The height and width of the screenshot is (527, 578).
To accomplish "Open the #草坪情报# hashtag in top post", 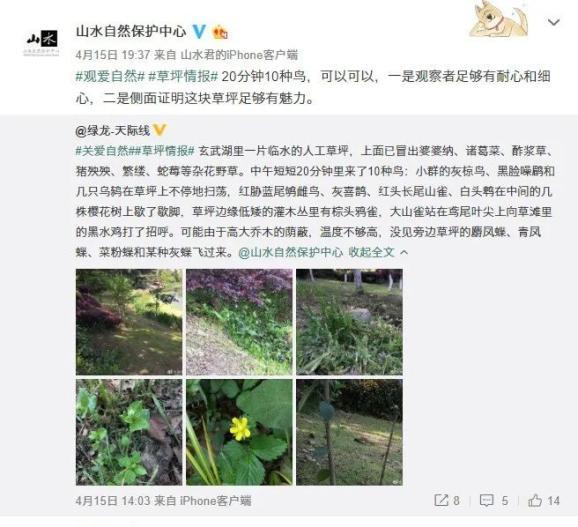I will 183,77.
